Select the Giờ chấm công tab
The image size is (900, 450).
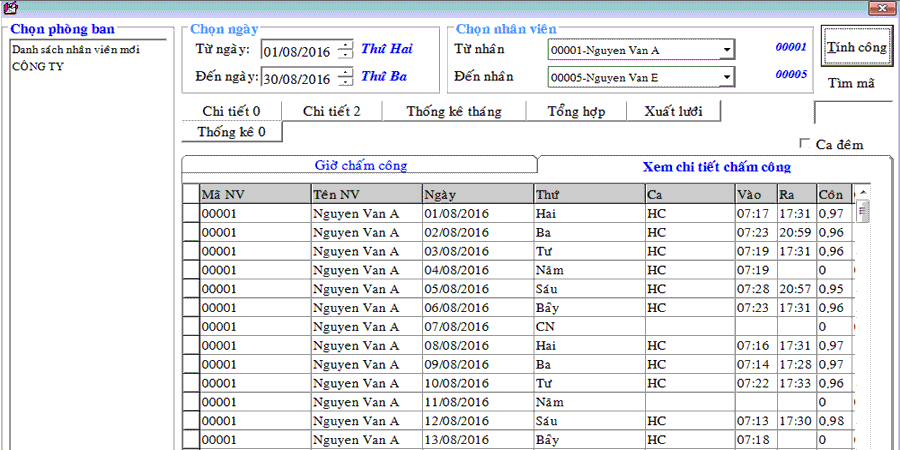[x=360, y=165]
